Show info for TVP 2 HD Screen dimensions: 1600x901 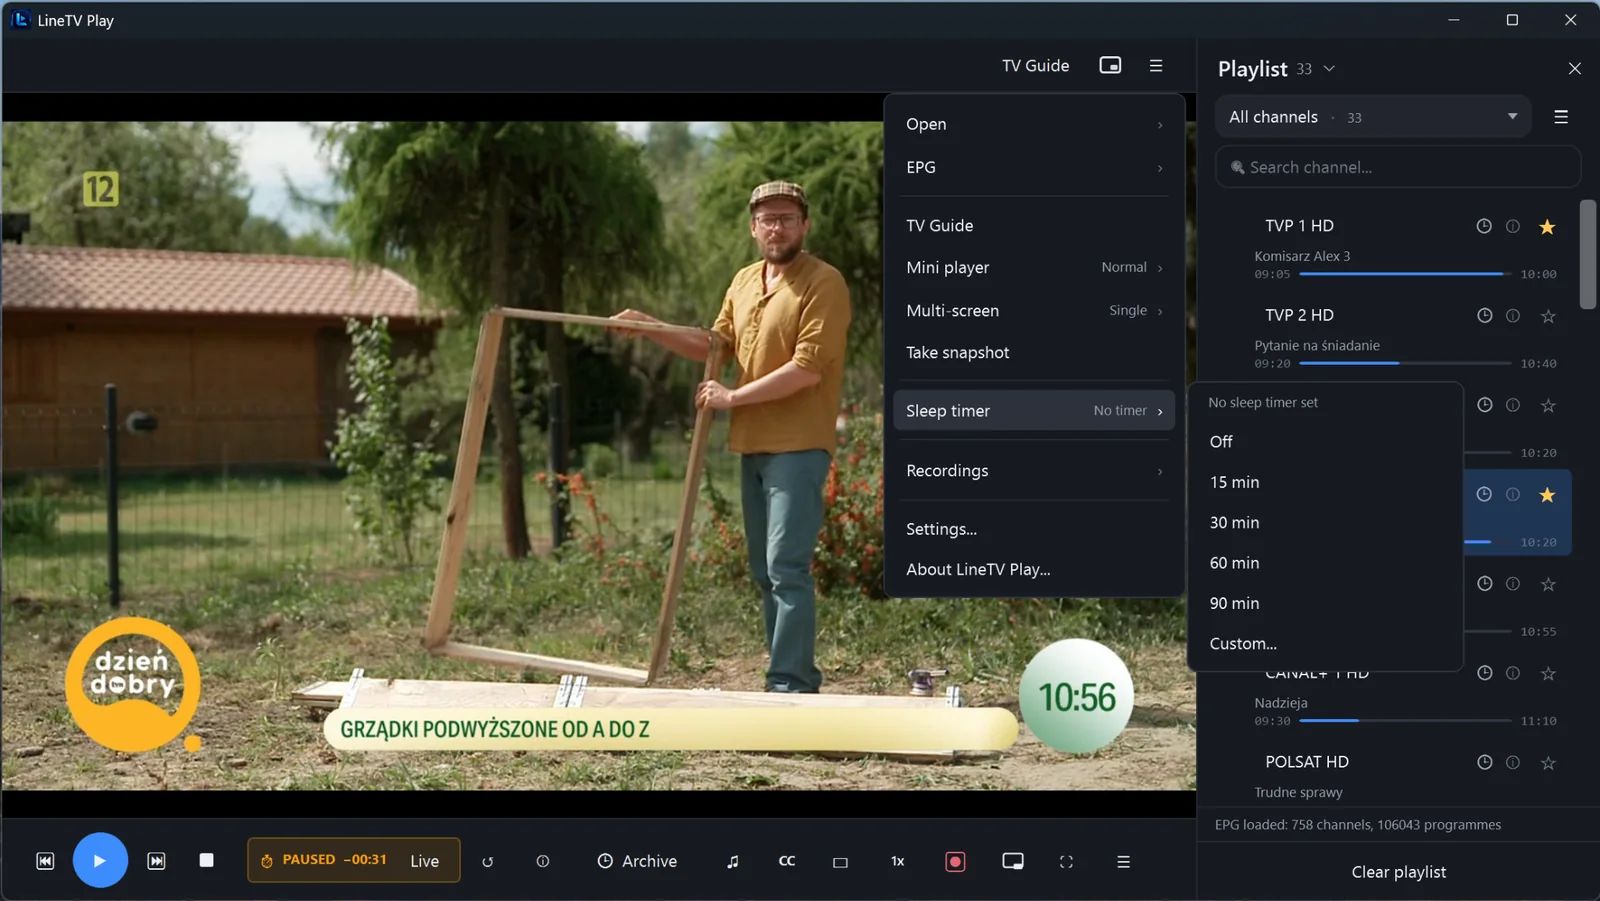1513,316
